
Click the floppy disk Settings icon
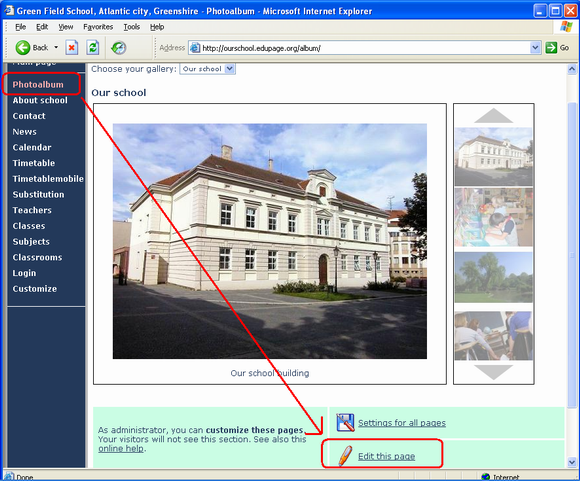(x=345, y=423)
